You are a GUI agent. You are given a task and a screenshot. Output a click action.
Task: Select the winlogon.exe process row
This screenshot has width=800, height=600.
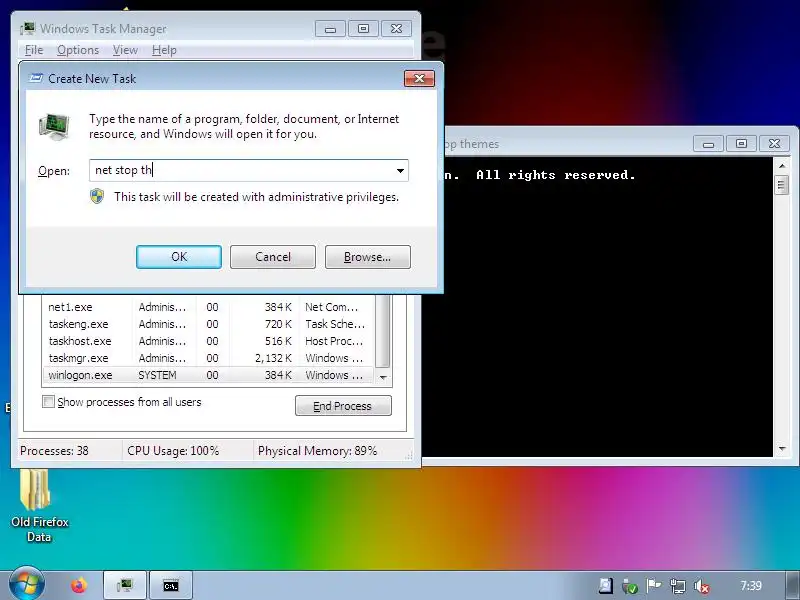[209, 375]
